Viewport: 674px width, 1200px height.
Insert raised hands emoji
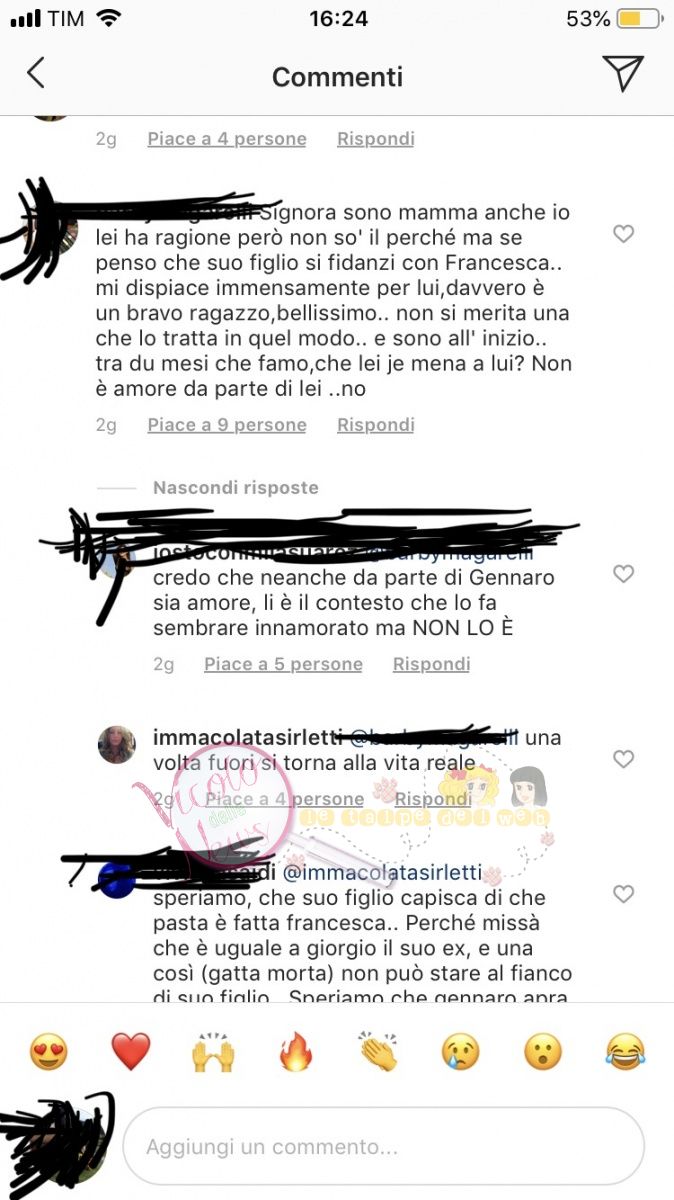click(213, 1052)
